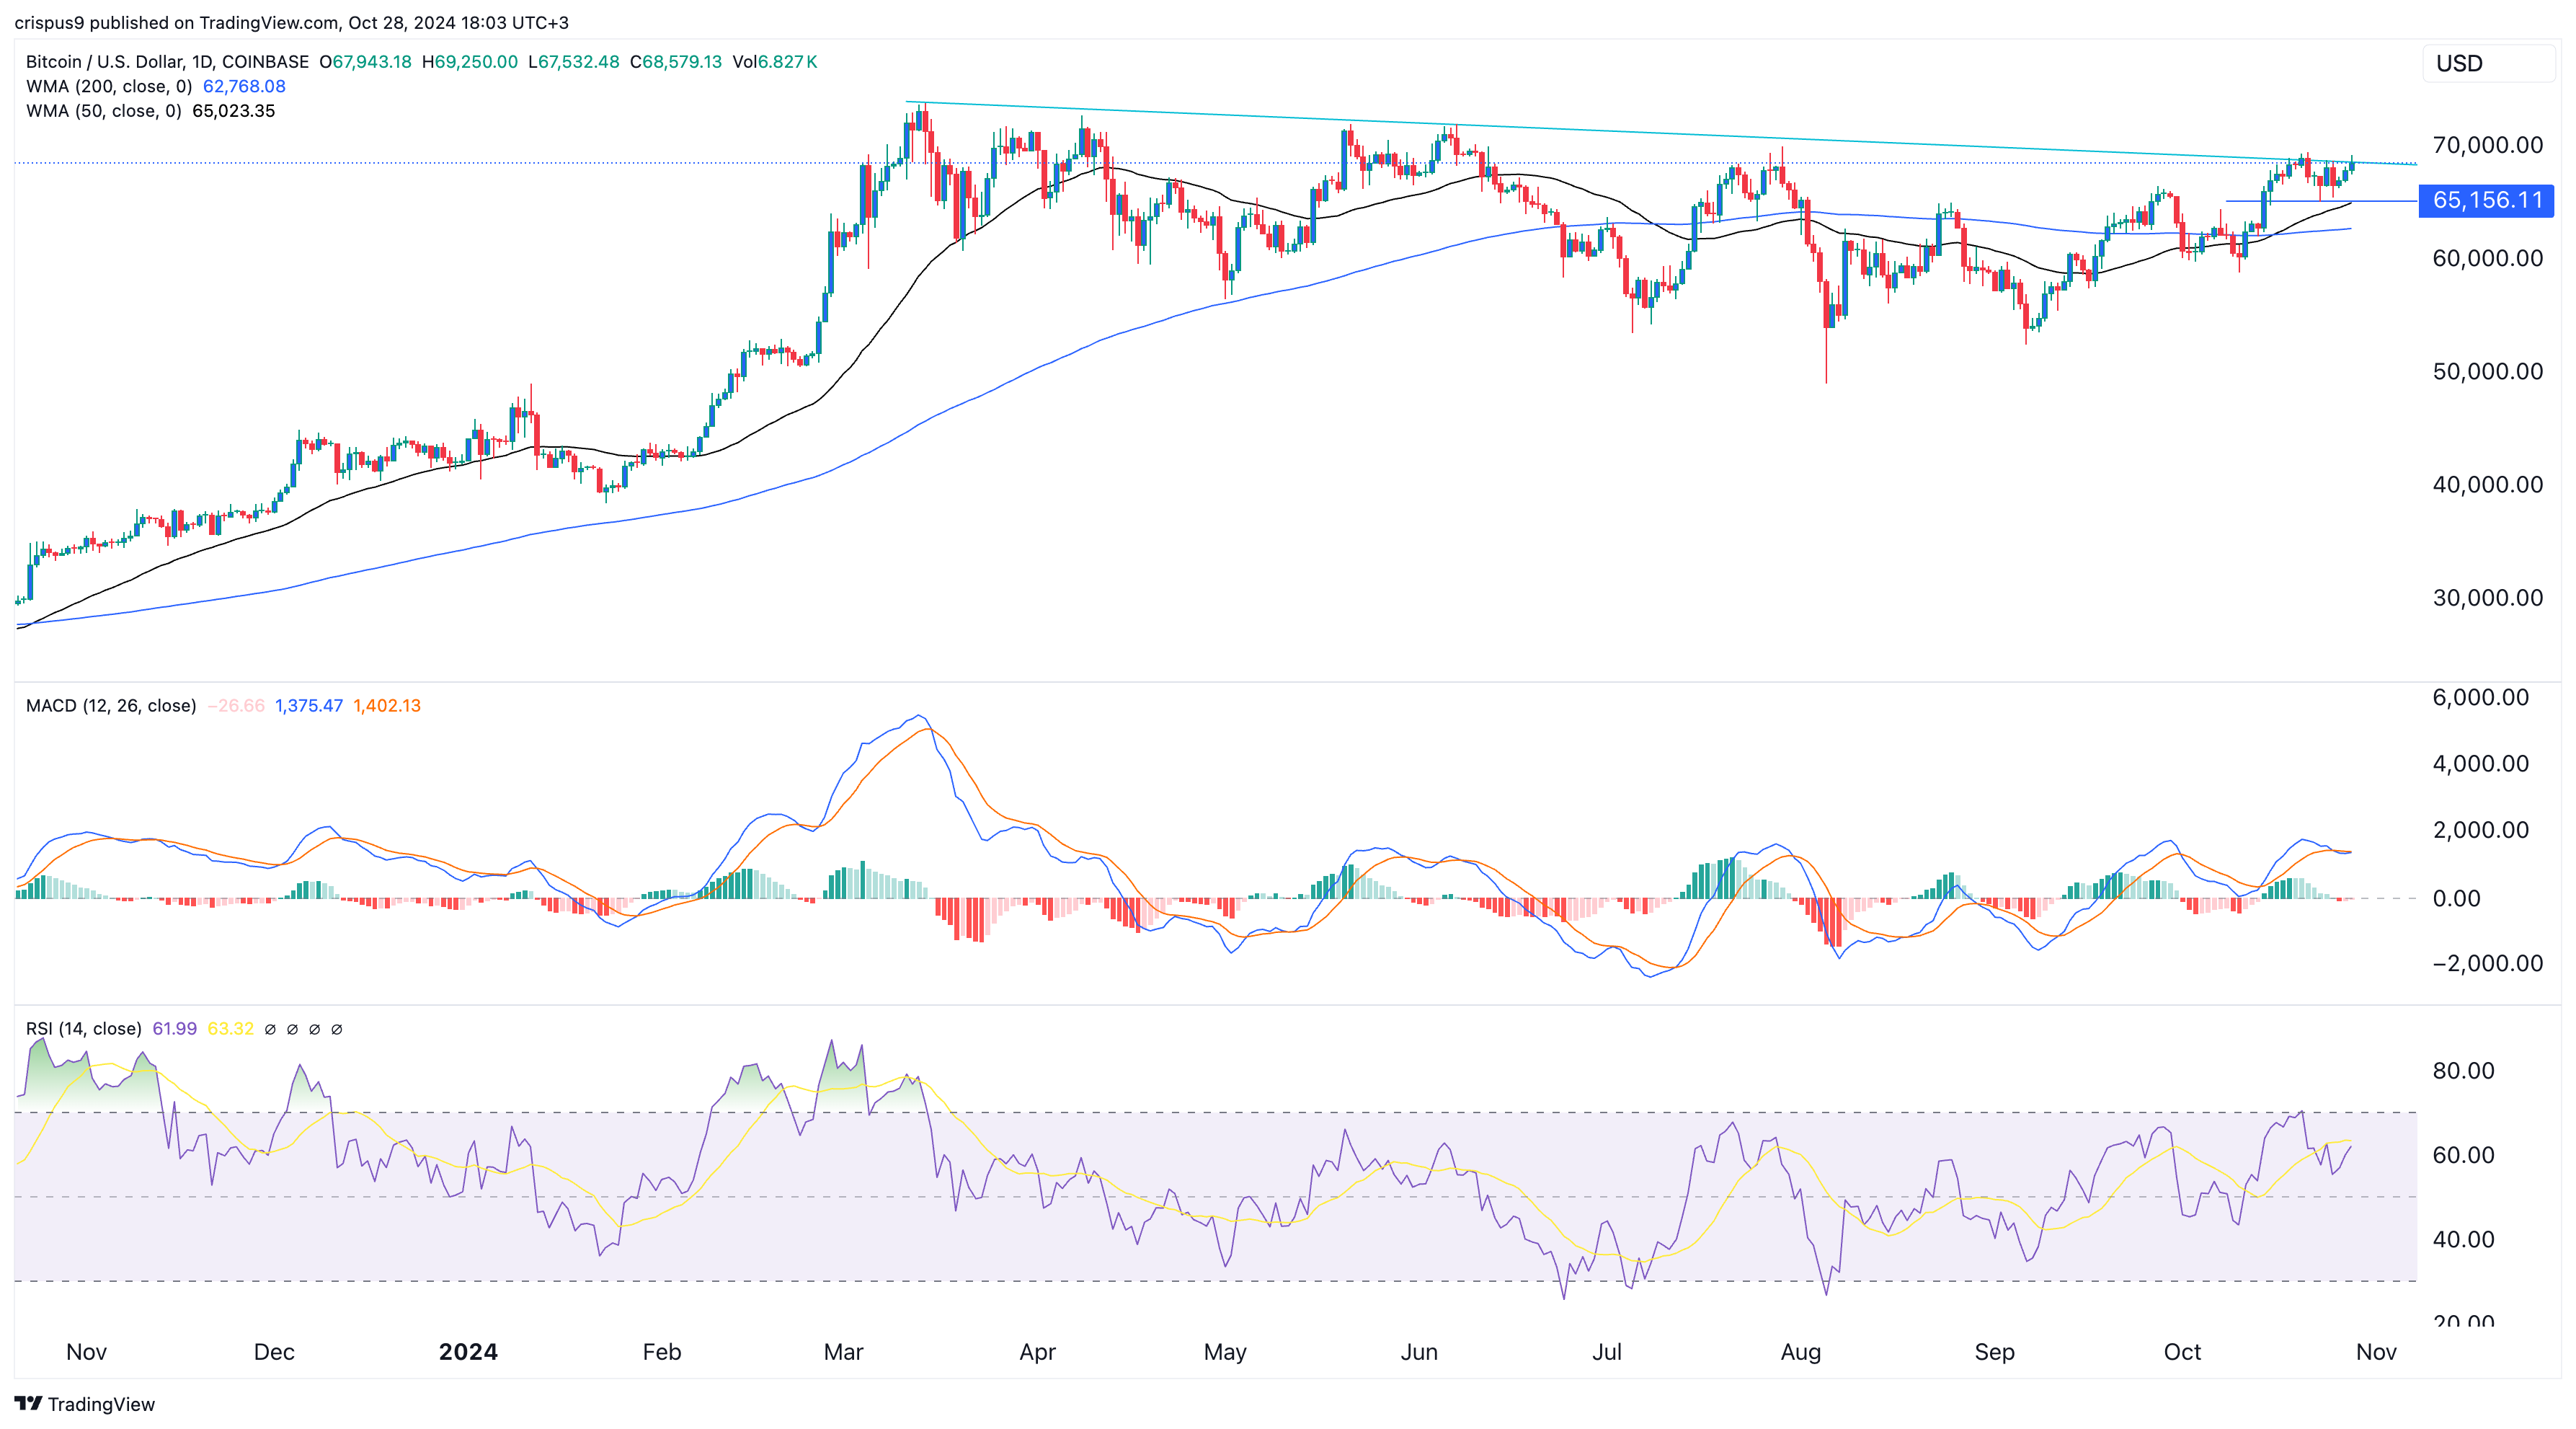Click the 2024 year label on time axis

pyautogui.click(x=468, y=1352)
